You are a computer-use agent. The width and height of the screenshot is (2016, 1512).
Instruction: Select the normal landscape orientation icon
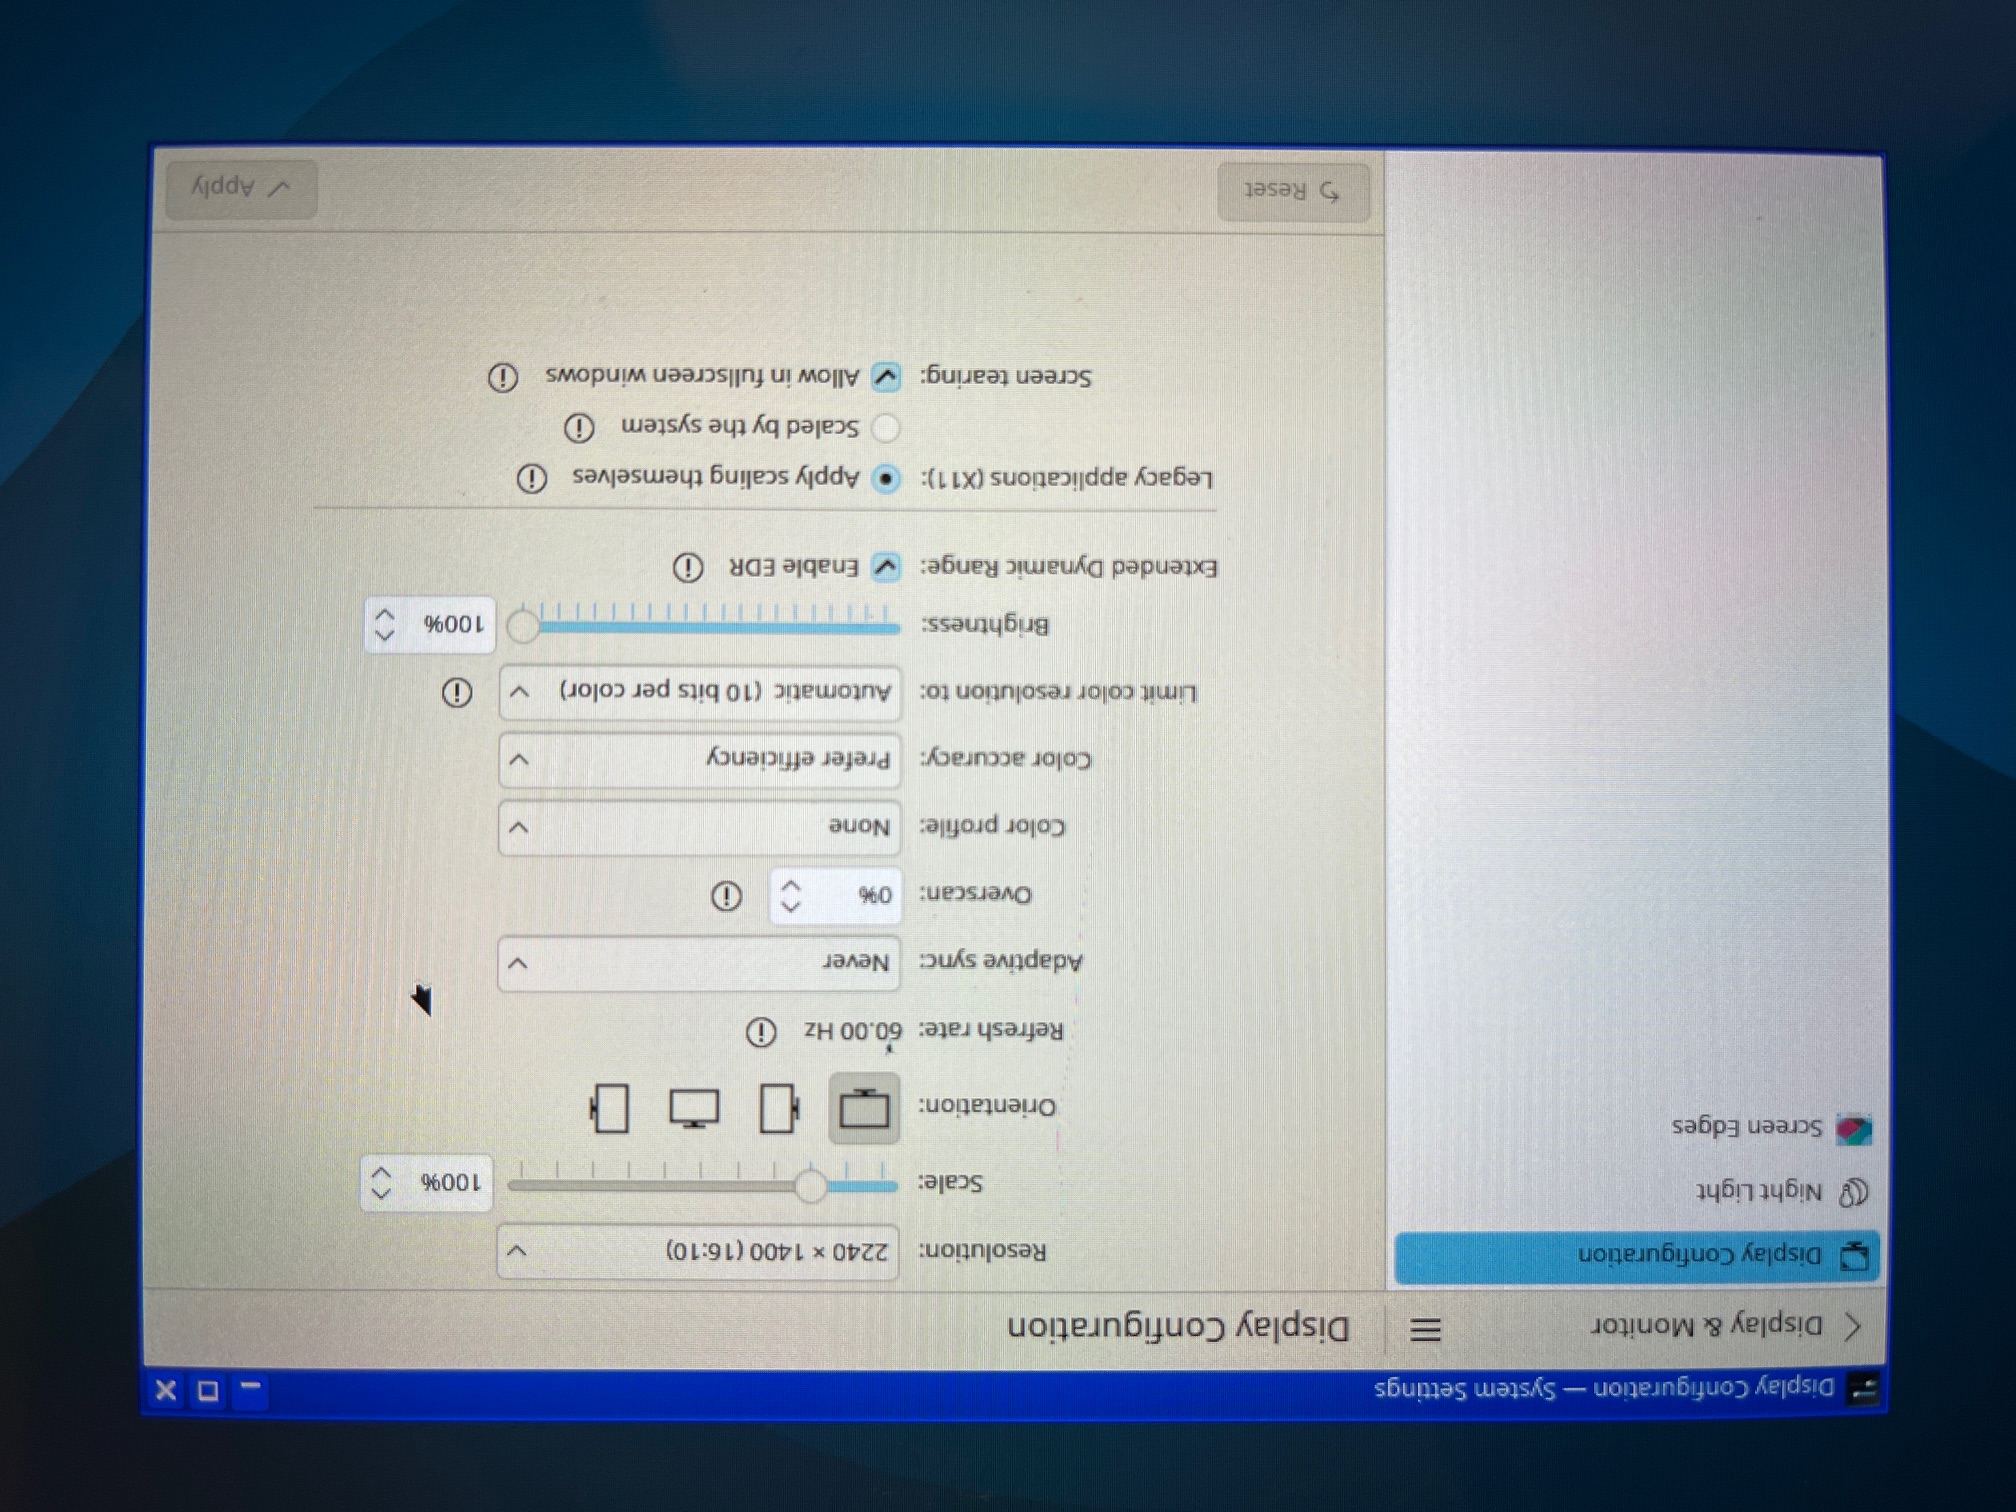pyautogui.click(x=864, y=1108)
